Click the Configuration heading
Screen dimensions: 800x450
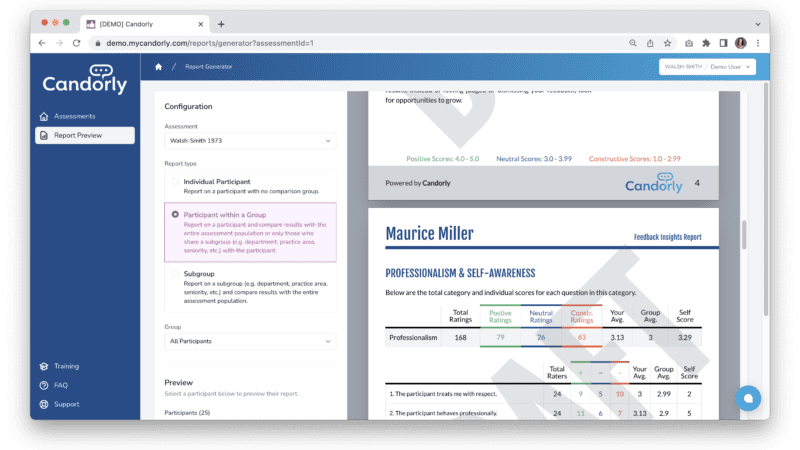click(x=188, y=107)
